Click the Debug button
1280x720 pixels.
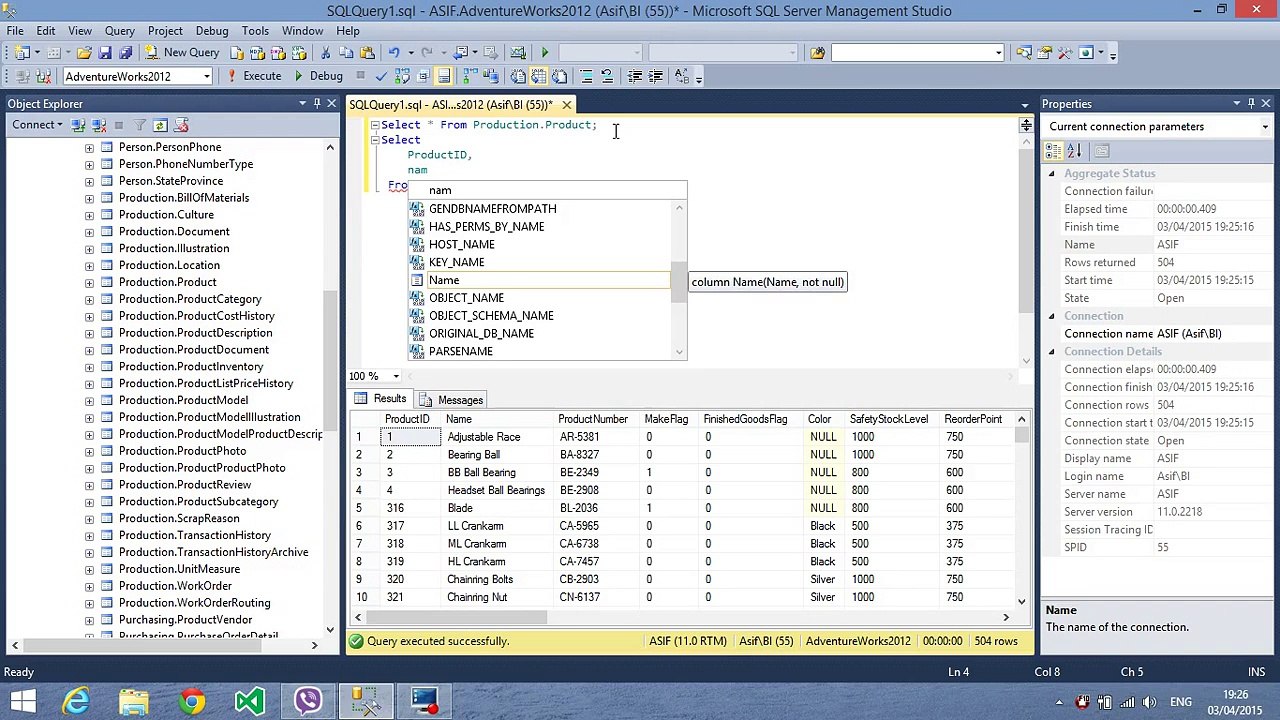coord(318,76)
